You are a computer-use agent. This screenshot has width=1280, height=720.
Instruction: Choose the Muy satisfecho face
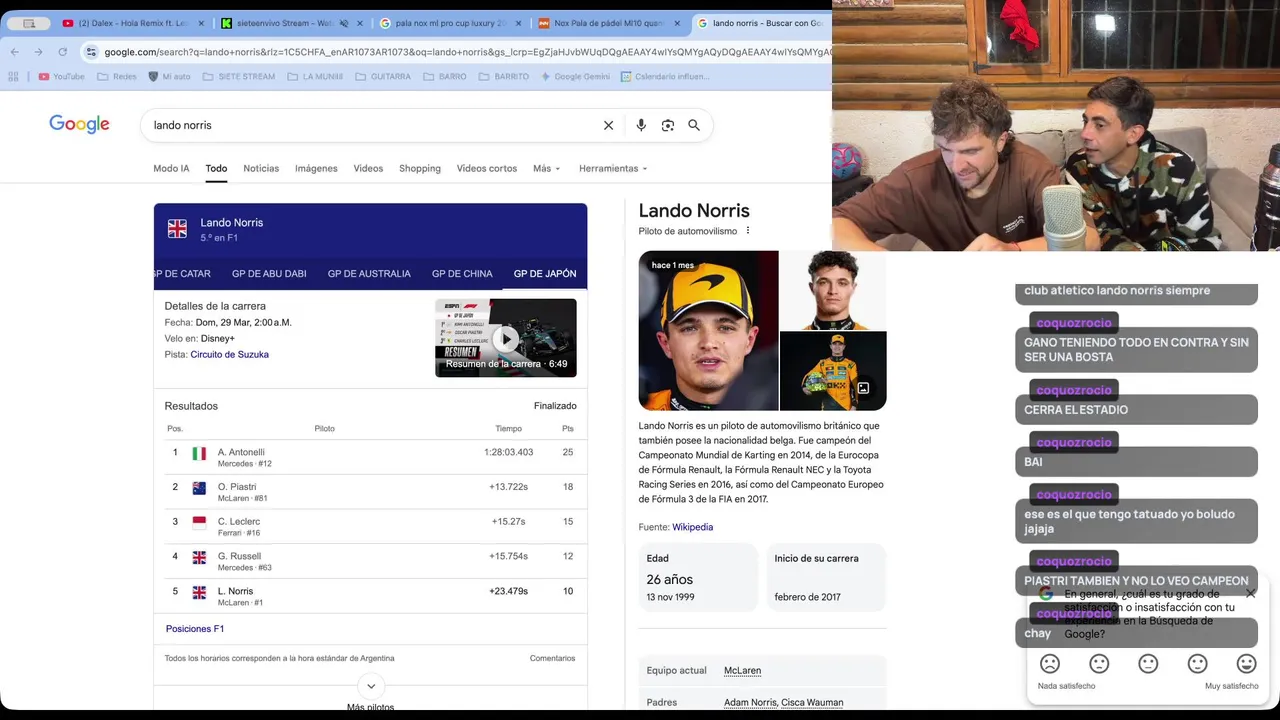(1246, 664)
